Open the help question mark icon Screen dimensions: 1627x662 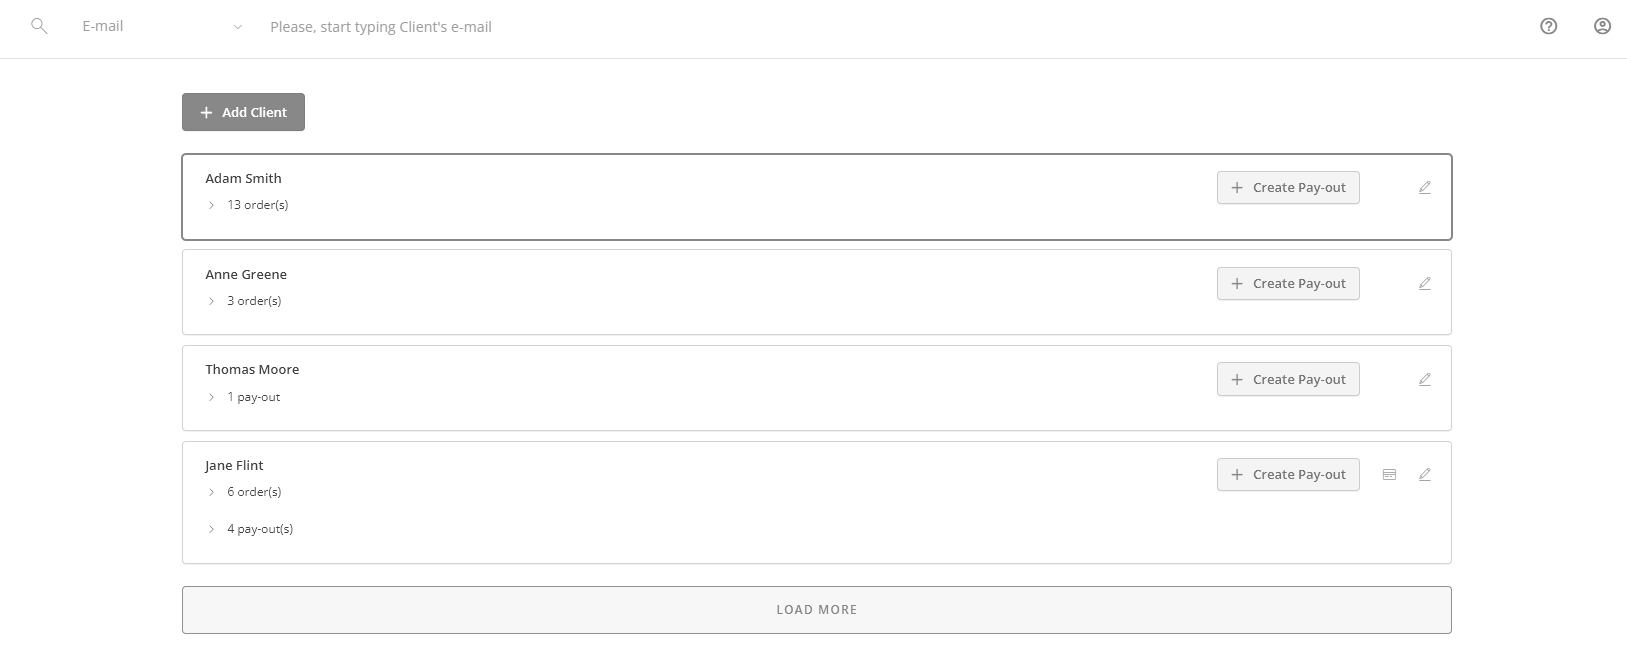coord(1548,26)
